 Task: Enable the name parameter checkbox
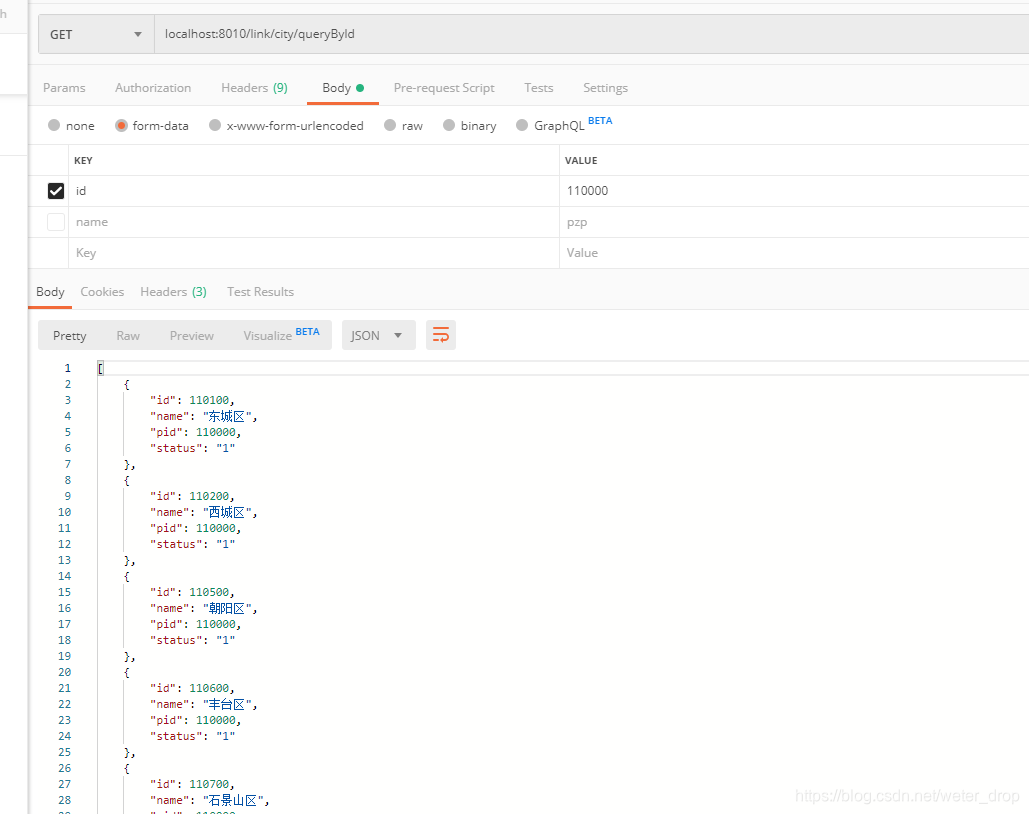coord(56,222)
